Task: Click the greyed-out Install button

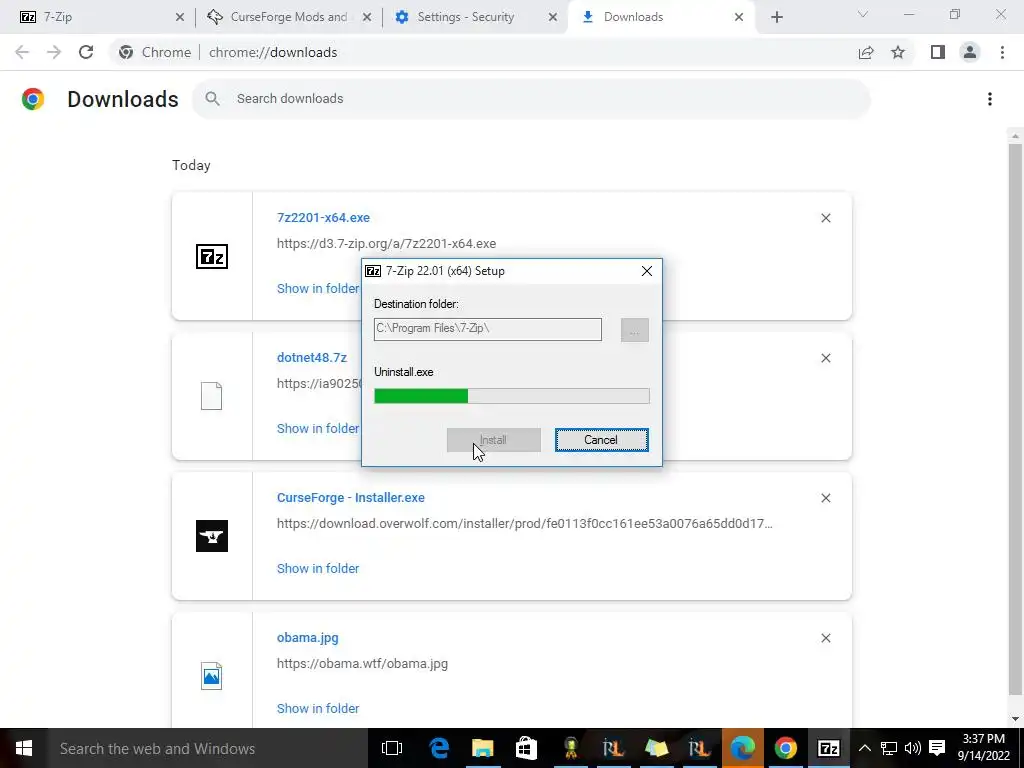Action: coord(494,440)
